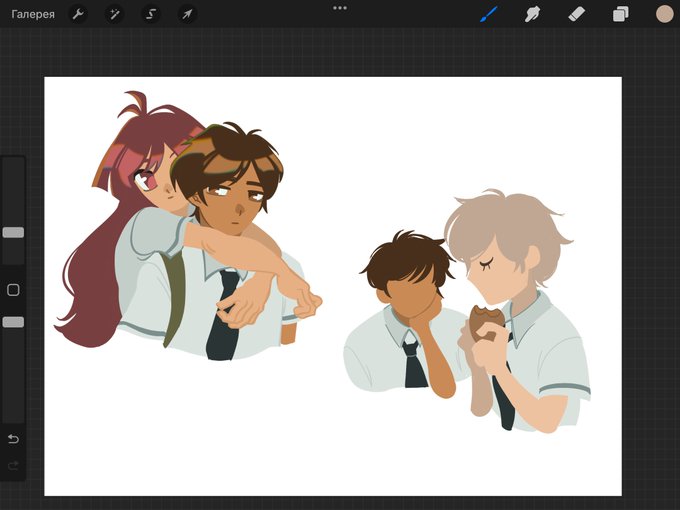Undo the last action with the arrow
This screenshot has height=510, width=680.
(13, 439)
